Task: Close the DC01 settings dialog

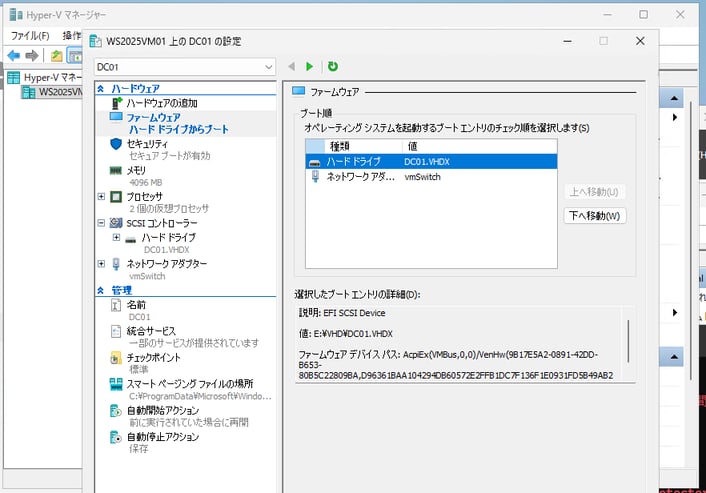Action: (640, 41)
